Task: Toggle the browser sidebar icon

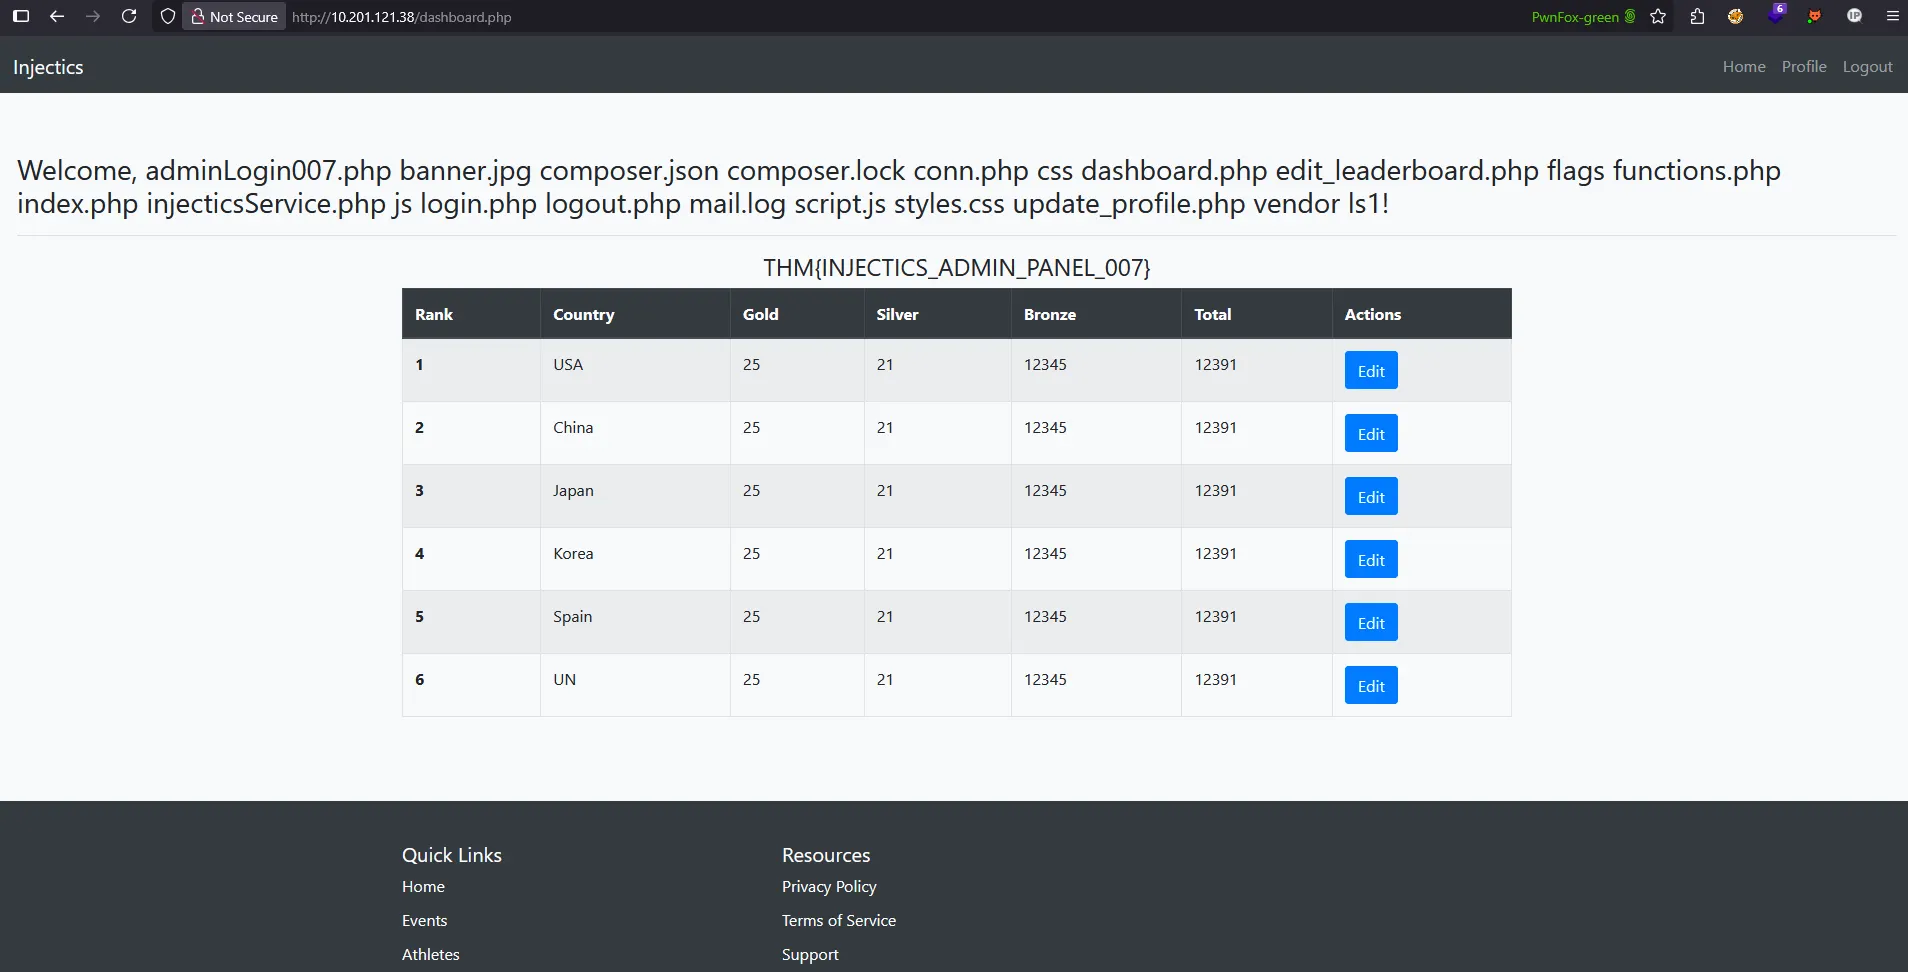Action: (20, 16)
